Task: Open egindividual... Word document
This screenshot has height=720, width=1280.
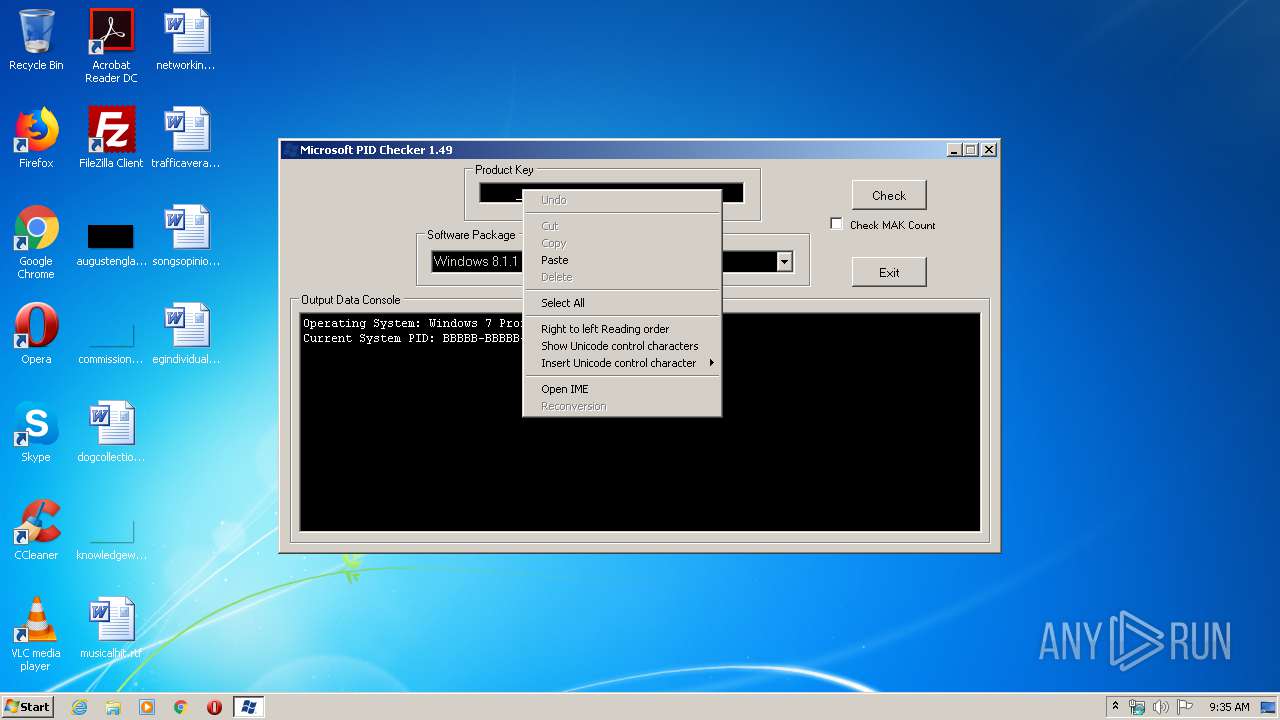Action: pos(186,334)
